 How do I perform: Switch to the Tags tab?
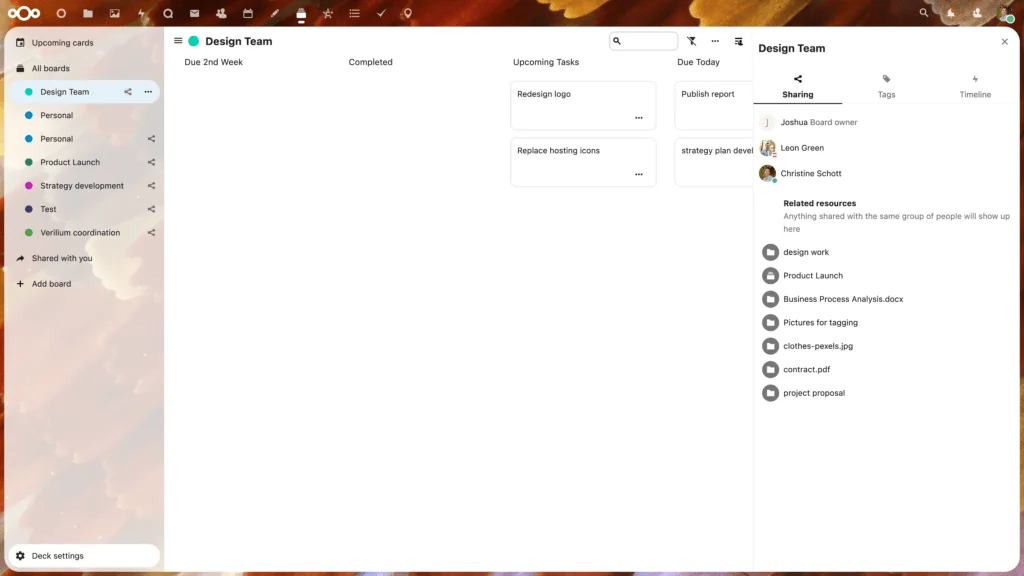pos(886,86)
